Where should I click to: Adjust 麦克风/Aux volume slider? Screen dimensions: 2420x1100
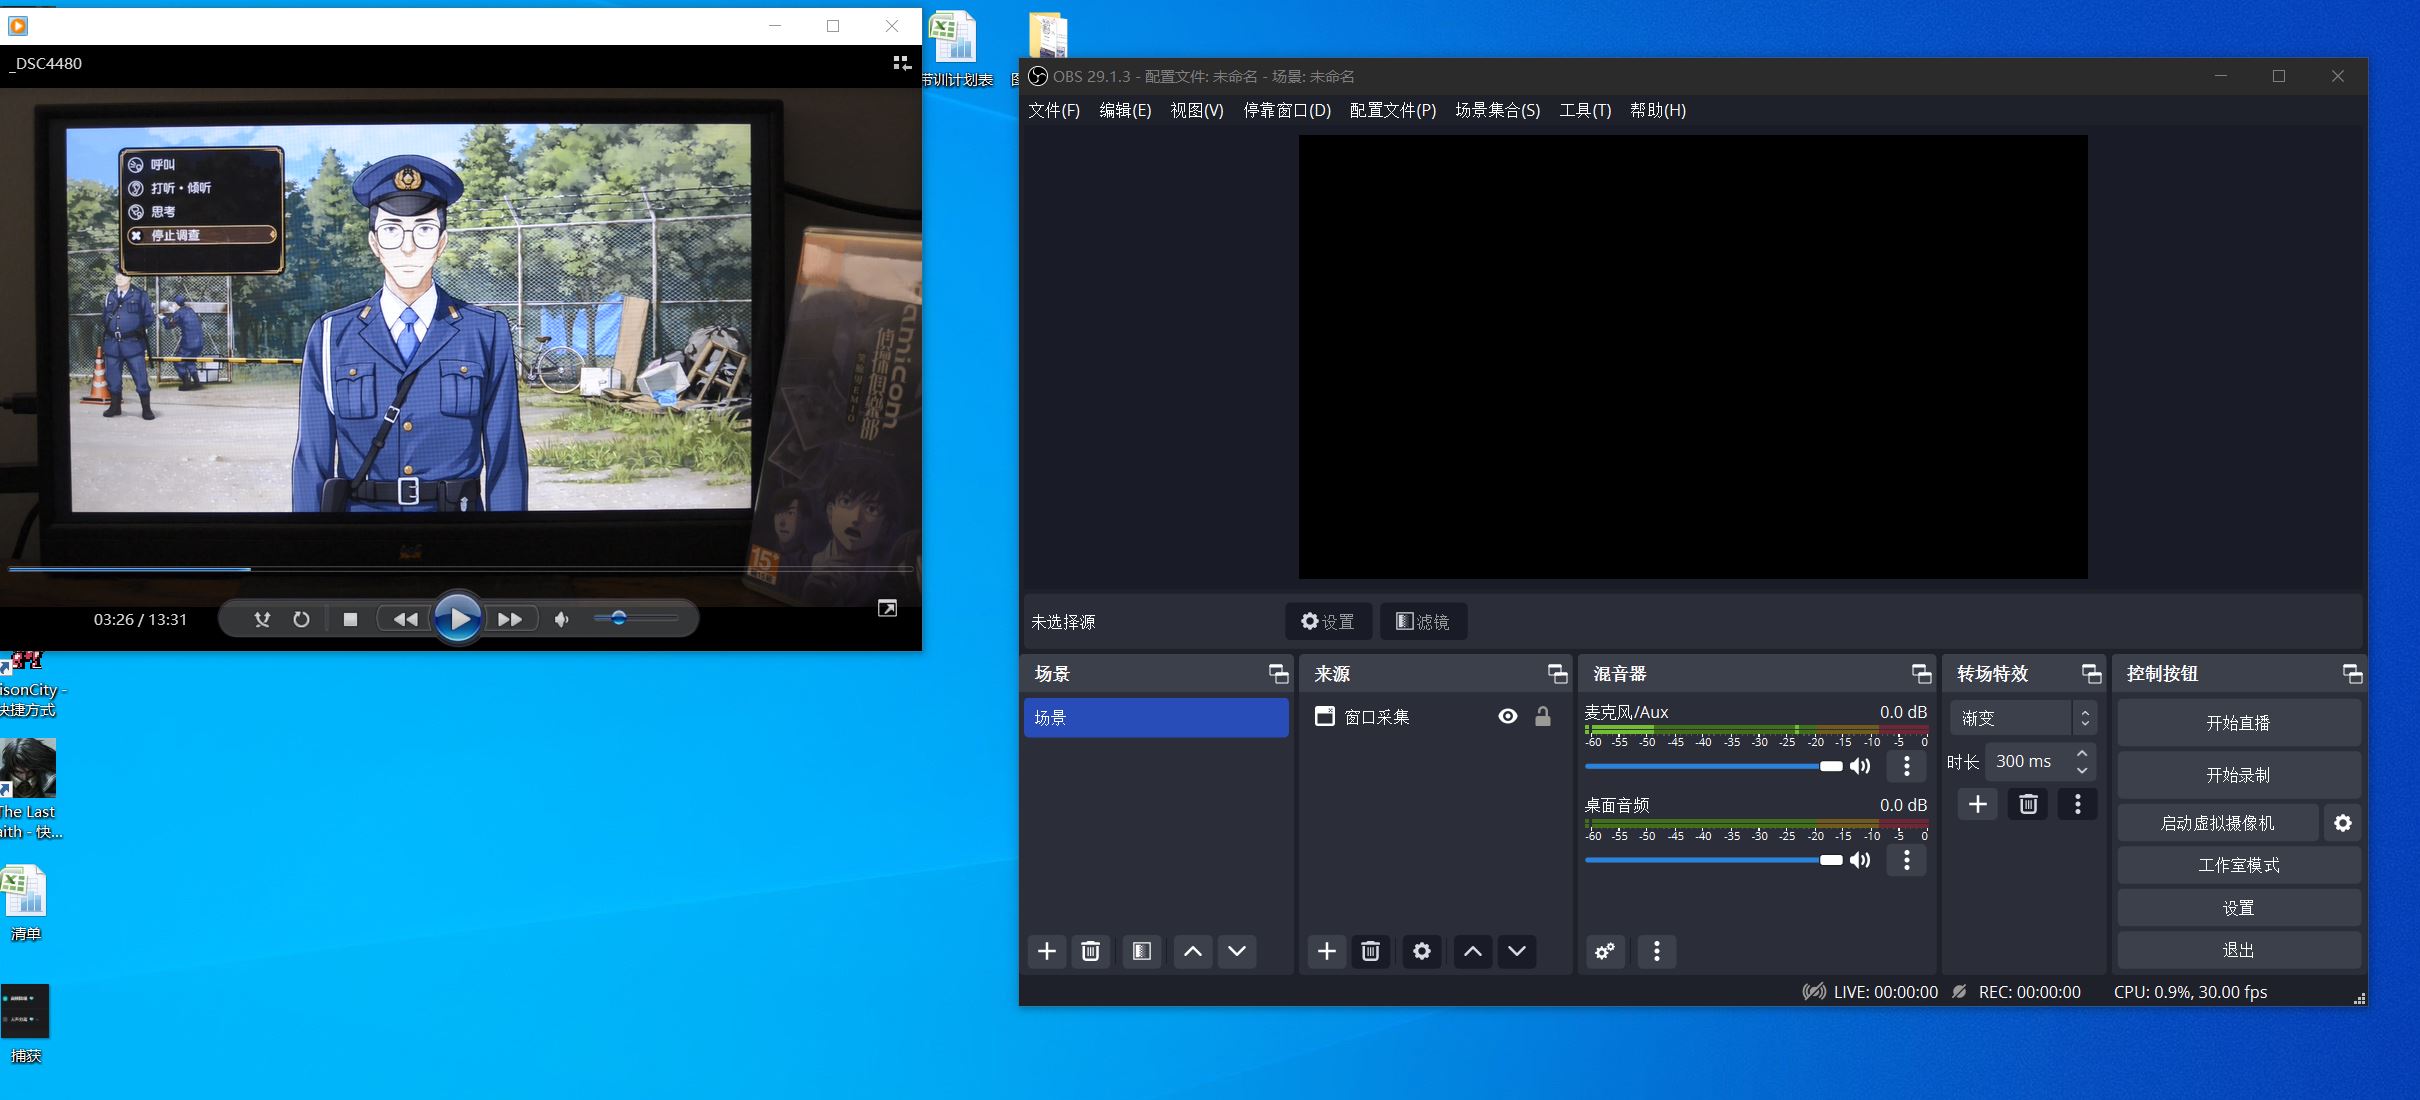(1714, 766)
